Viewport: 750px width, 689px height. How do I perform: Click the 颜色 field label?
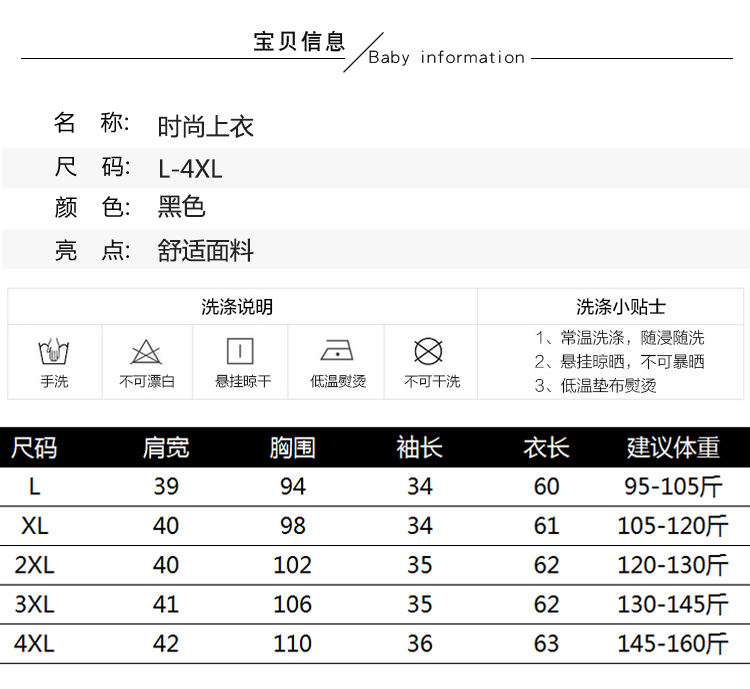92,207
